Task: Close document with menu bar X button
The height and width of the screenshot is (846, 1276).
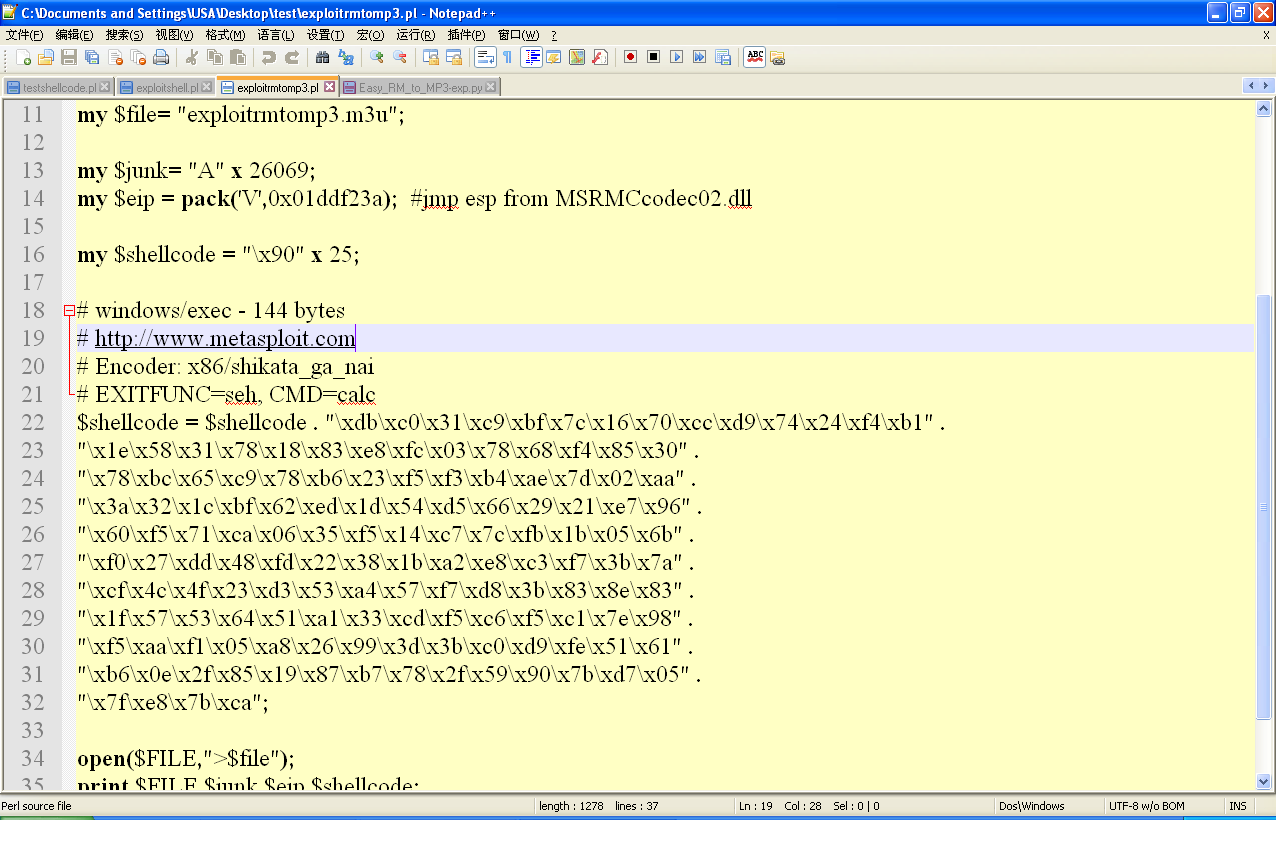Action: [x=1265, y=35]
